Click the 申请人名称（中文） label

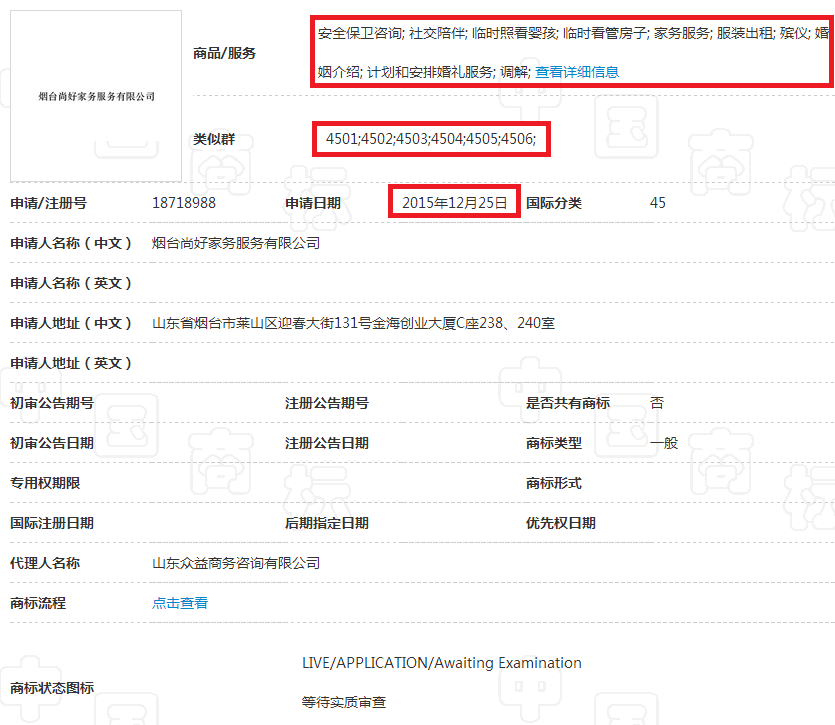tap(71, 243)
